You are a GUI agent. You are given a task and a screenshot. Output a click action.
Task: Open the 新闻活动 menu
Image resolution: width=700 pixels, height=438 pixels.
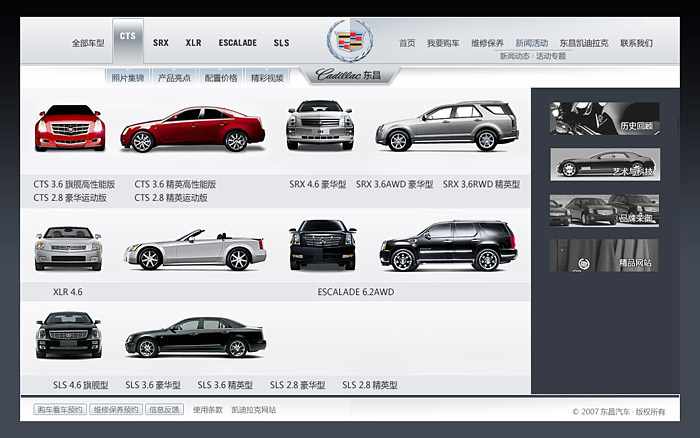tap(531, 43)
